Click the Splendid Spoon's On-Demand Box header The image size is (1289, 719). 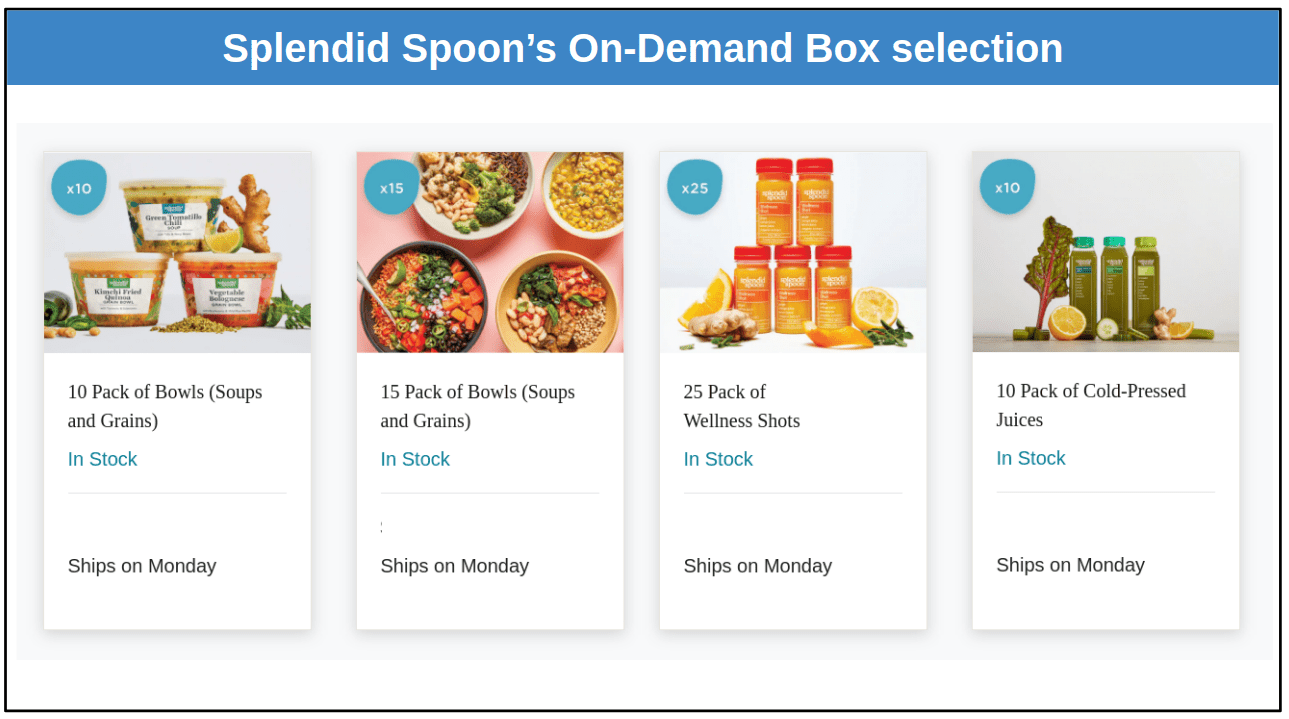[x=643, y=48]
